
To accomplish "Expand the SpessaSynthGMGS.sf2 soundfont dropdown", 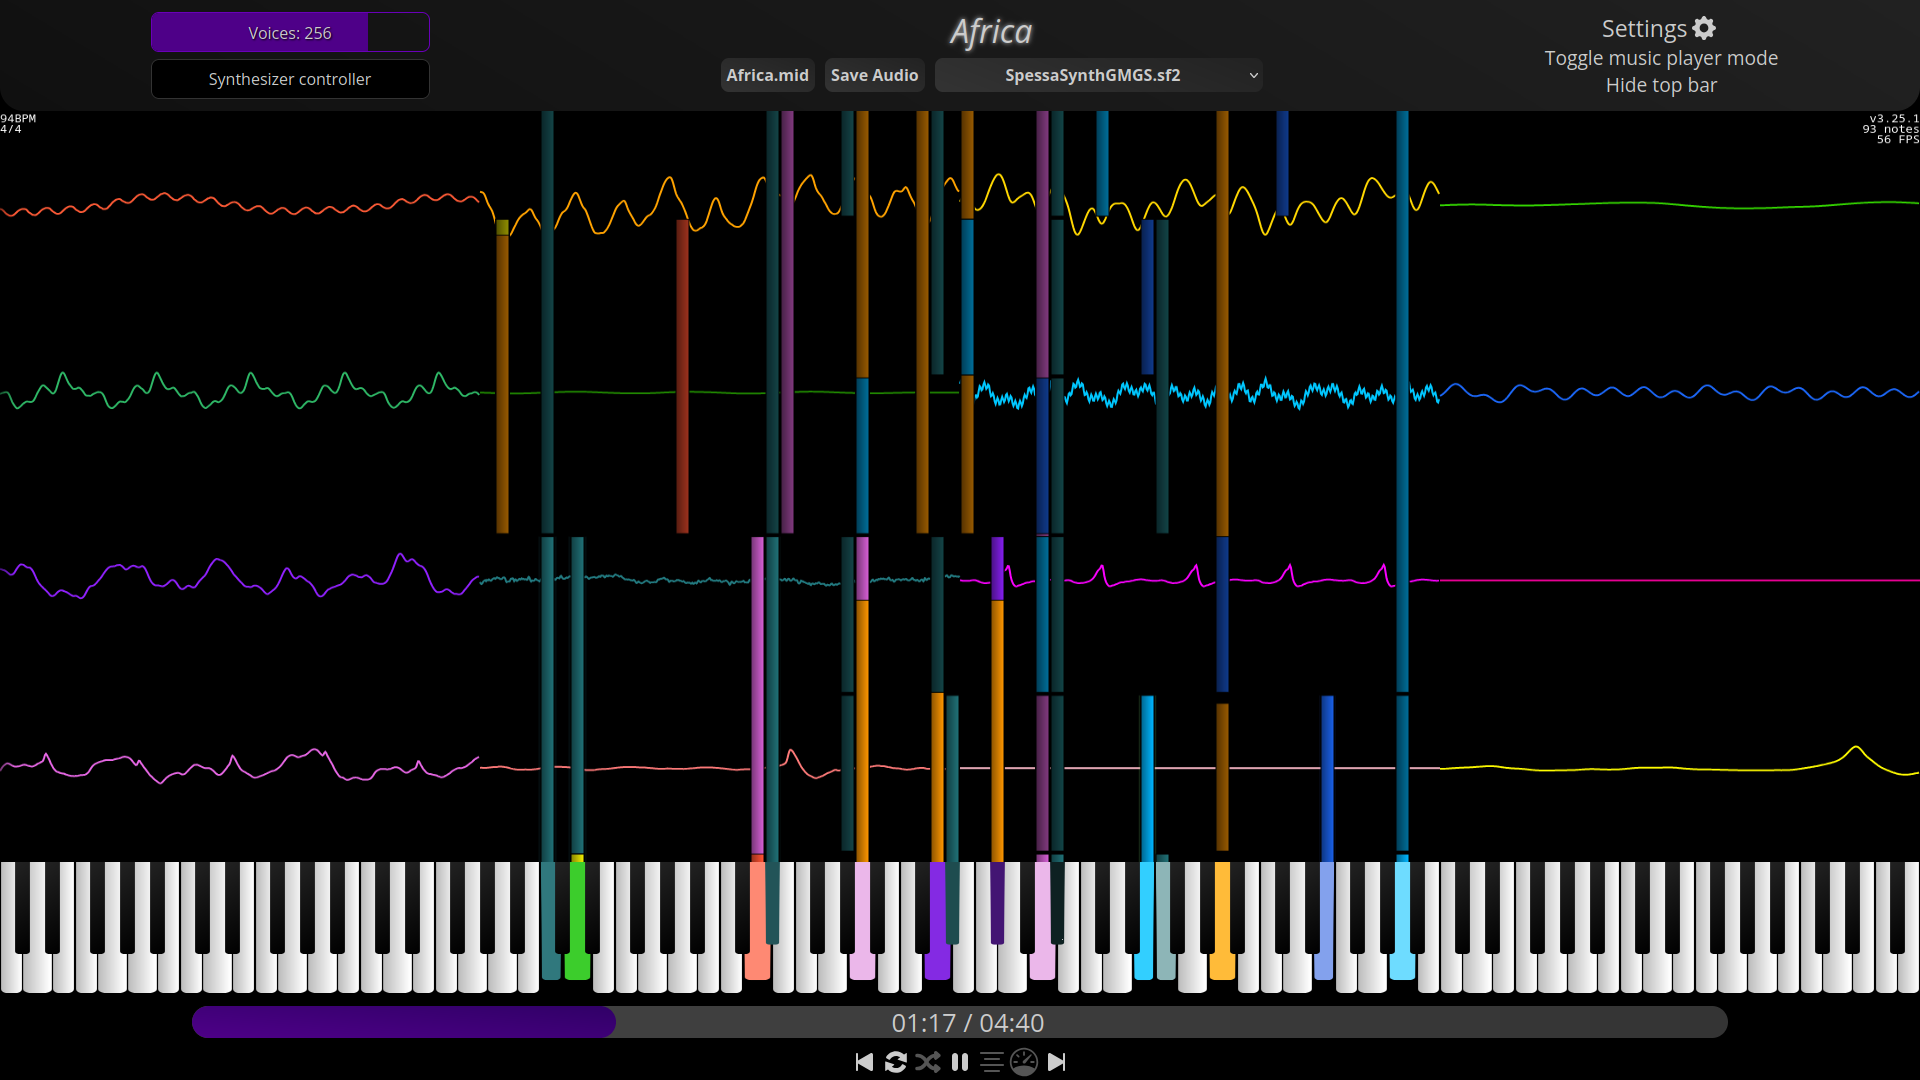I will coord(1098,75).
